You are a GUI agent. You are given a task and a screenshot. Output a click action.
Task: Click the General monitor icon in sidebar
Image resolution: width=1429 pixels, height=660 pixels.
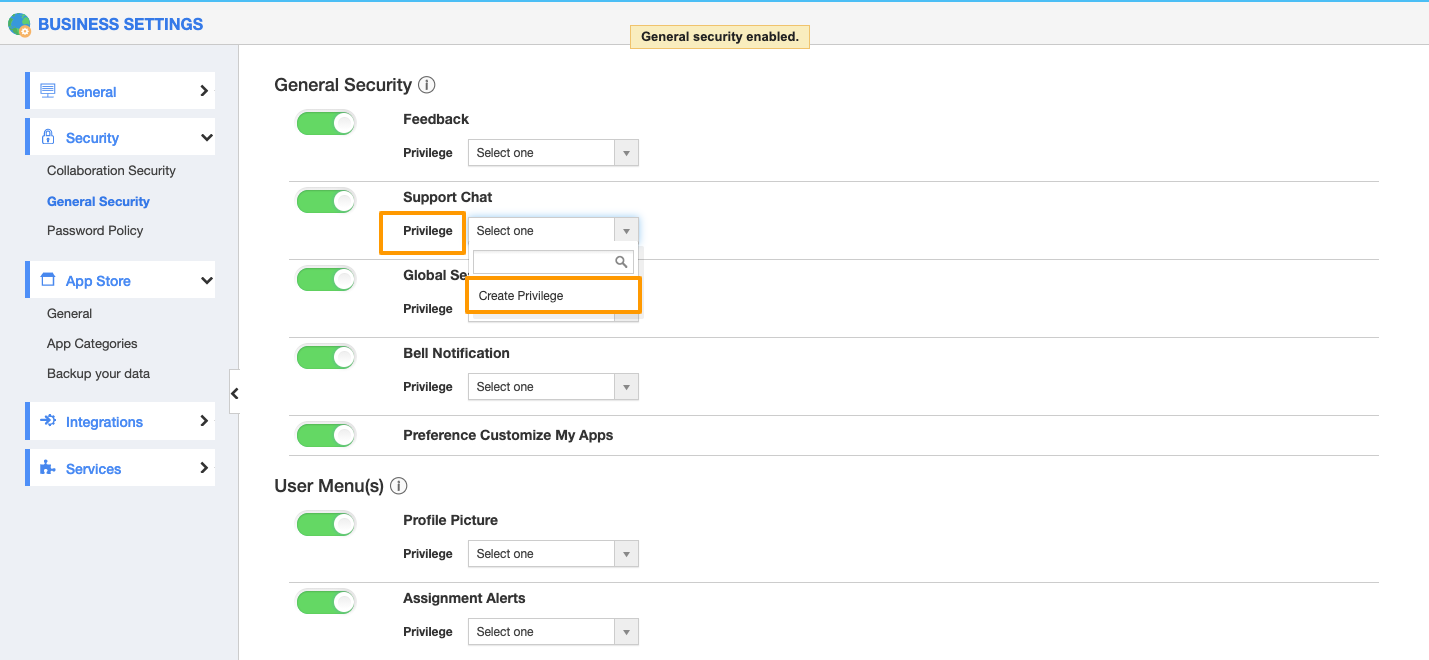(x=47, y=91)
